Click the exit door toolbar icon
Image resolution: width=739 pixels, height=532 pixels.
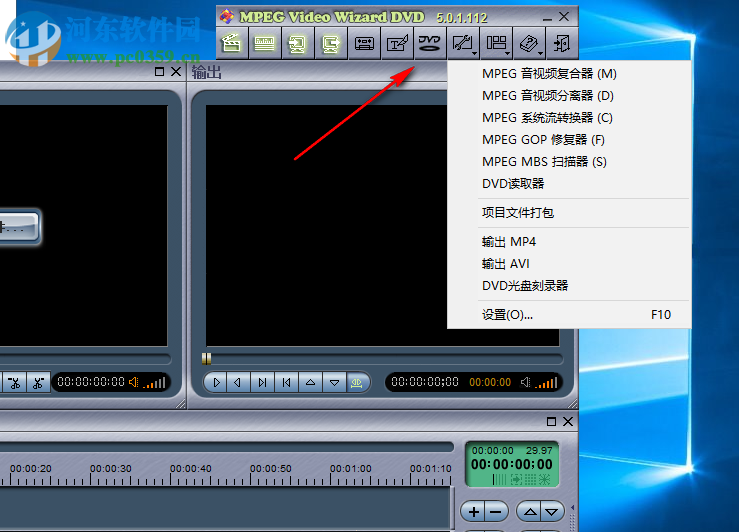pyautogui.click(x=562, y=43)
